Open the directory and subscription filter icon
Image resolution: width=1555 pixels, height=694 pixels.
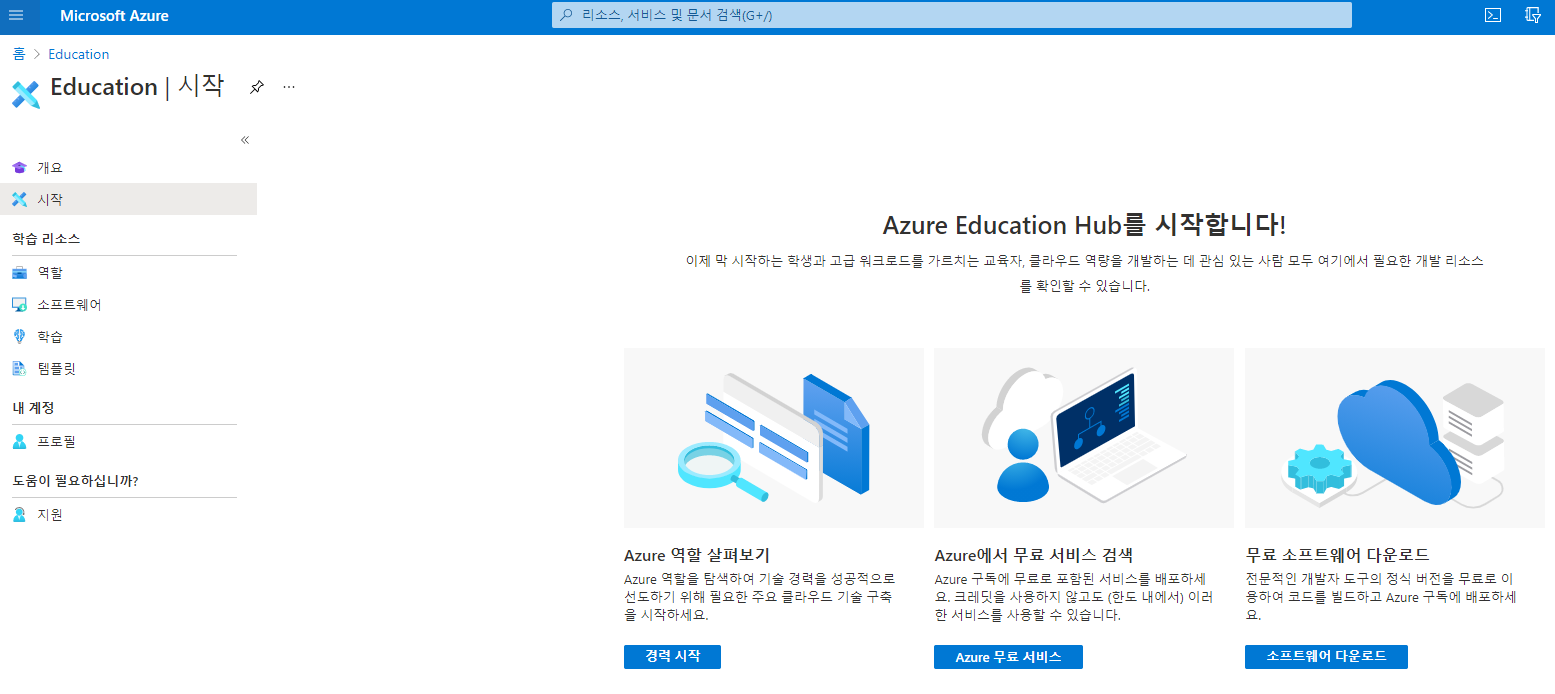click(x=1532, y=16)
